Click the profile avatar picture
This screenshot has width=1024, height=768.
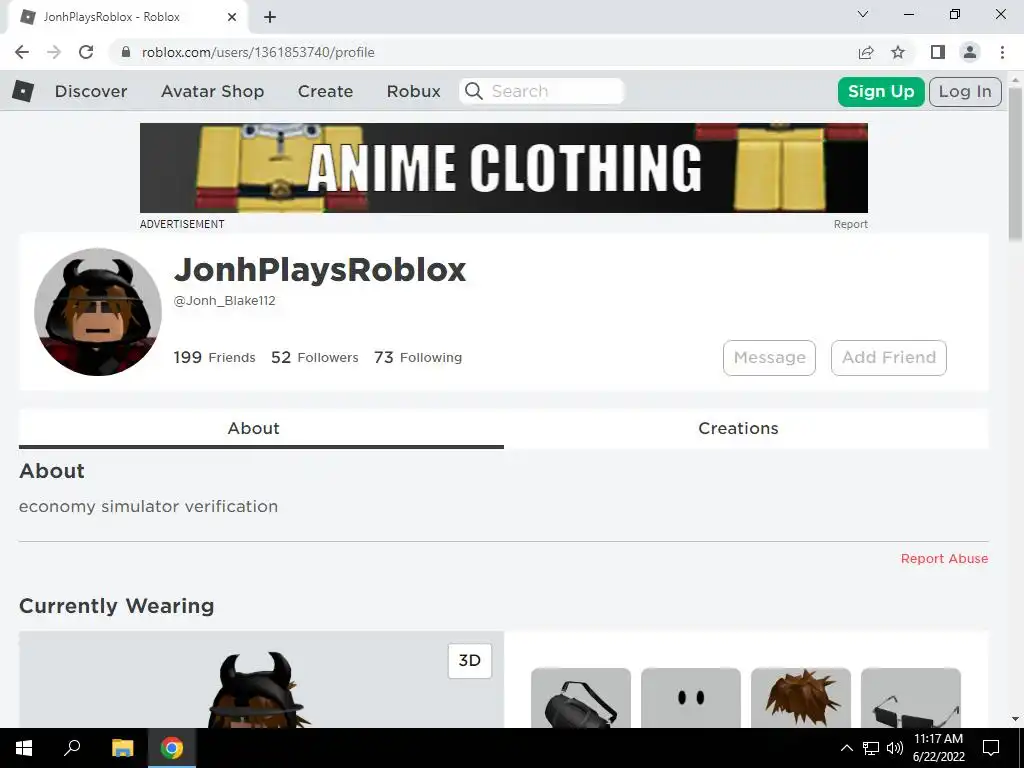tap(98, 312)
